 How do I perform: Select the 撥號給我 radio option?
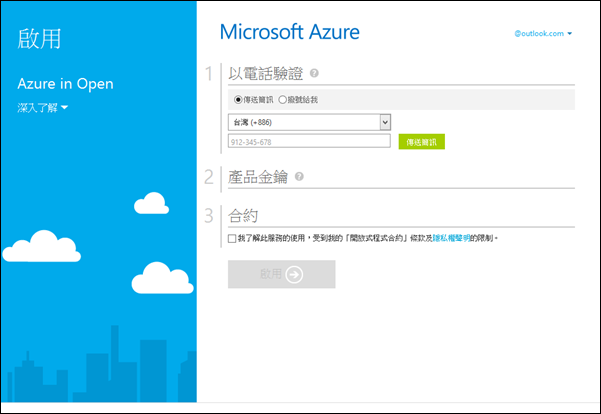pos(283,100)
